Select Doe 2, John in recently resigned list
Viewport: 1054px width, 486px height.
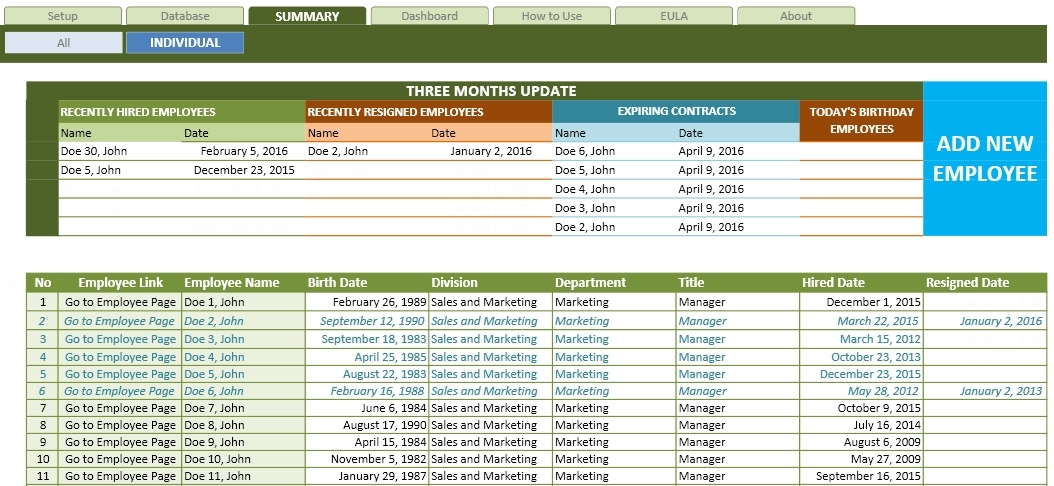(x=338, y=151)
